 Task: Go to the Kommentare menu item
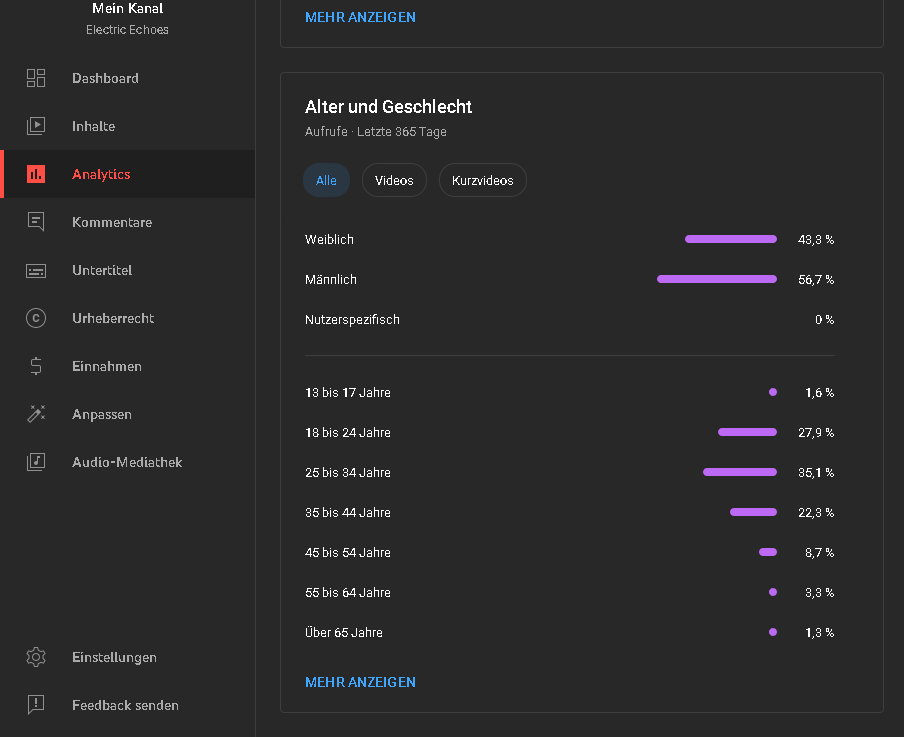112,222
